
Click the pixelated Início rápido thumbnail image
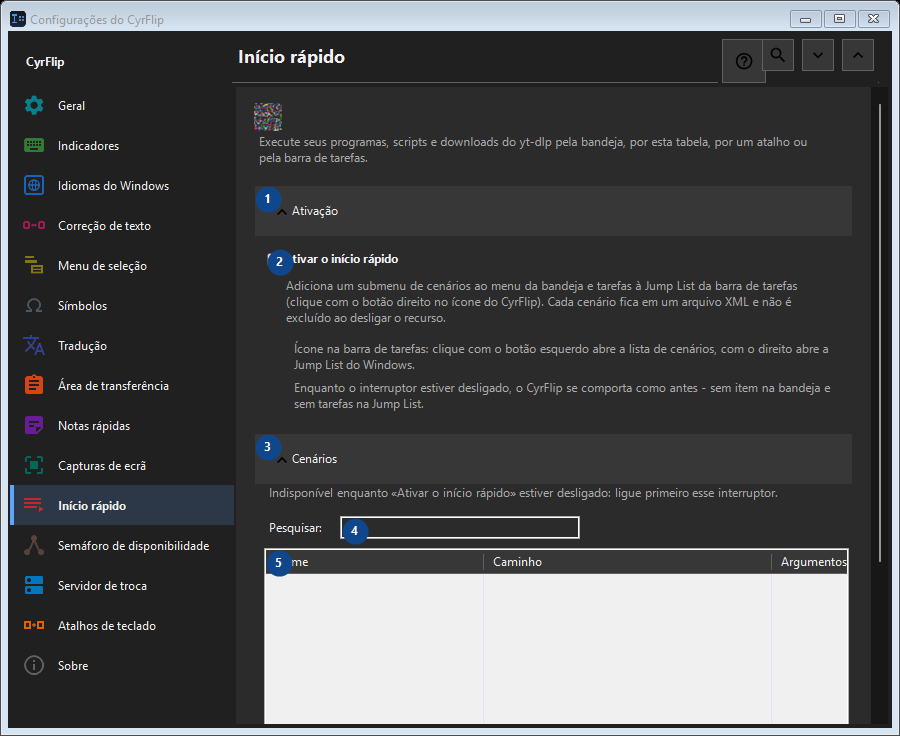pyautogui.click(x=268, y=117)
